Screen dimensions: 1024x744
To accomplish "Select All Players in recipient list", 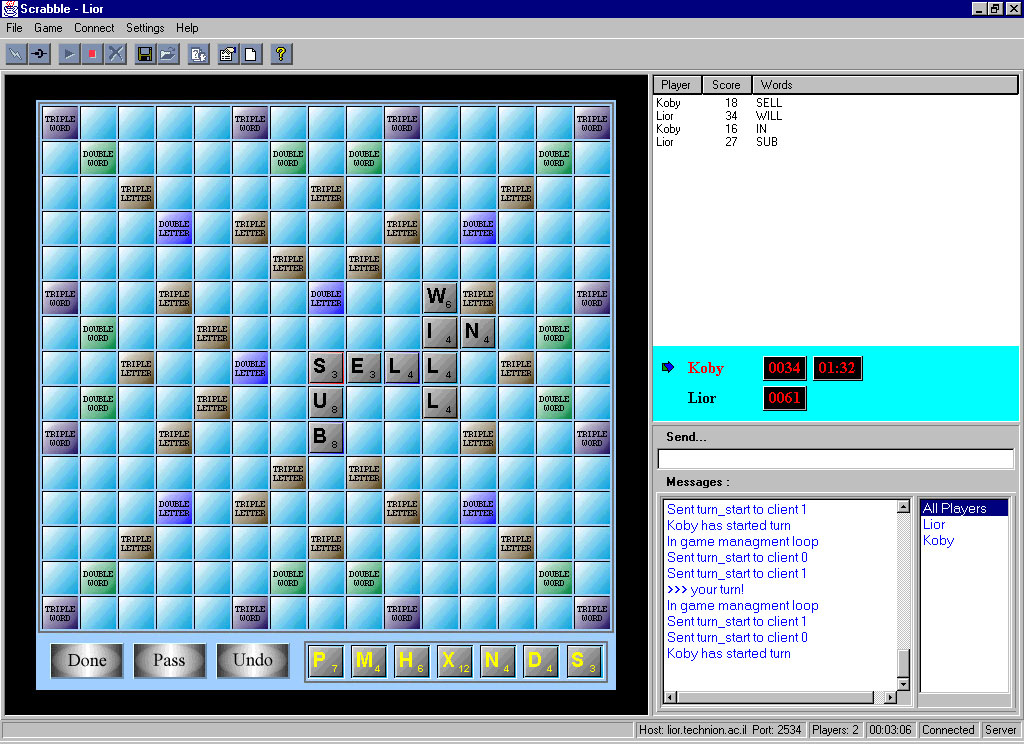I will pos(964,508).
